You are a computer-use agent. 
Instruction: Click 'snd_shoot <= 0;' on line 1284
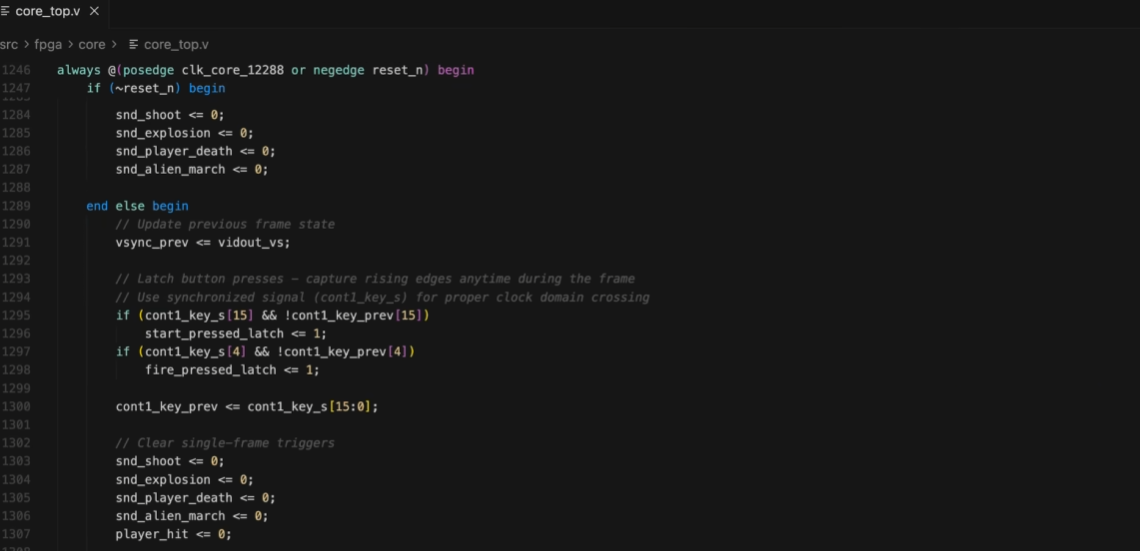[x=170, y=115]
